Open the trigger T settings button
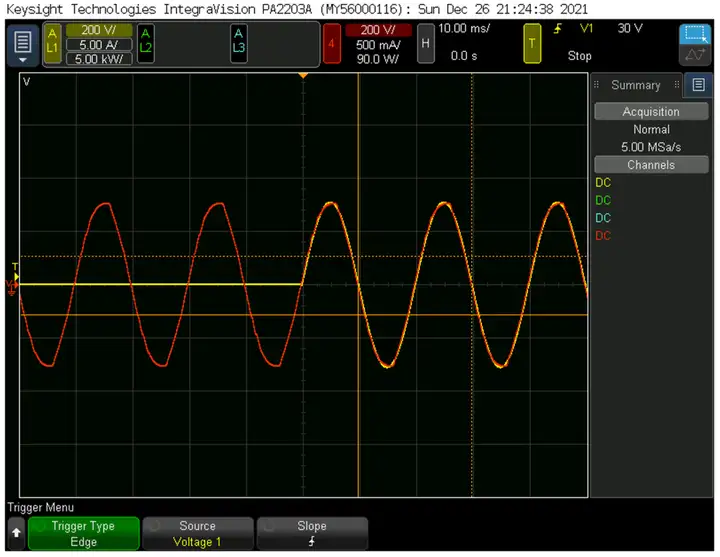This screenshot has width=720, height=557. coord(532,43)
